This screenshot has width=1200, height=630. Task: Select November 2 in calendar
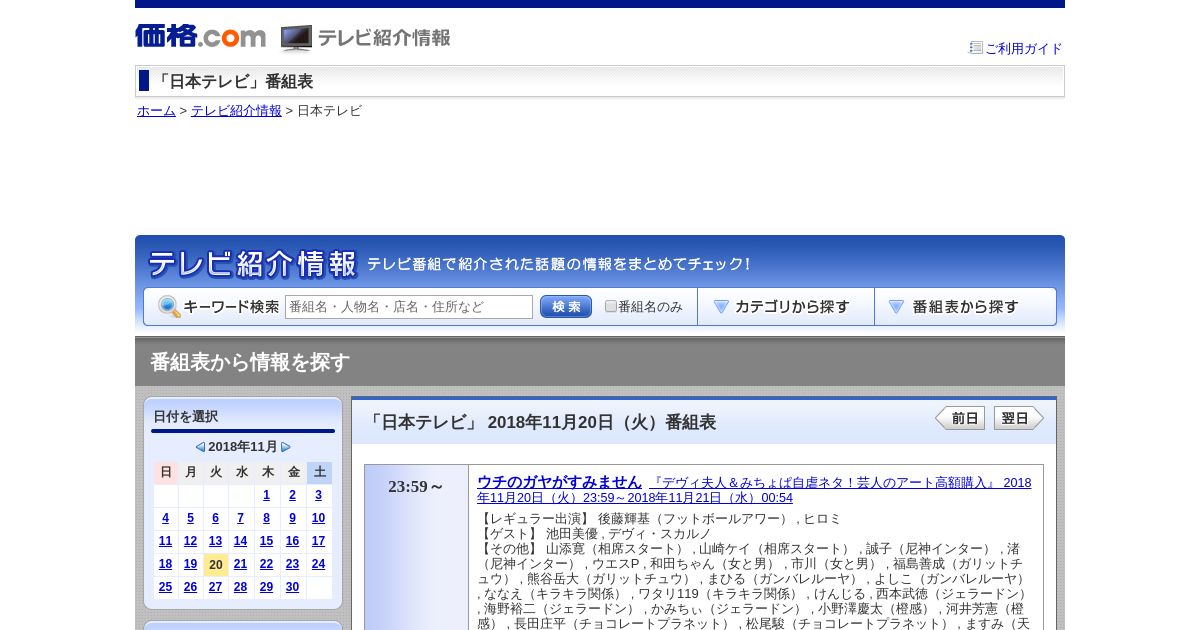[293, 495]
